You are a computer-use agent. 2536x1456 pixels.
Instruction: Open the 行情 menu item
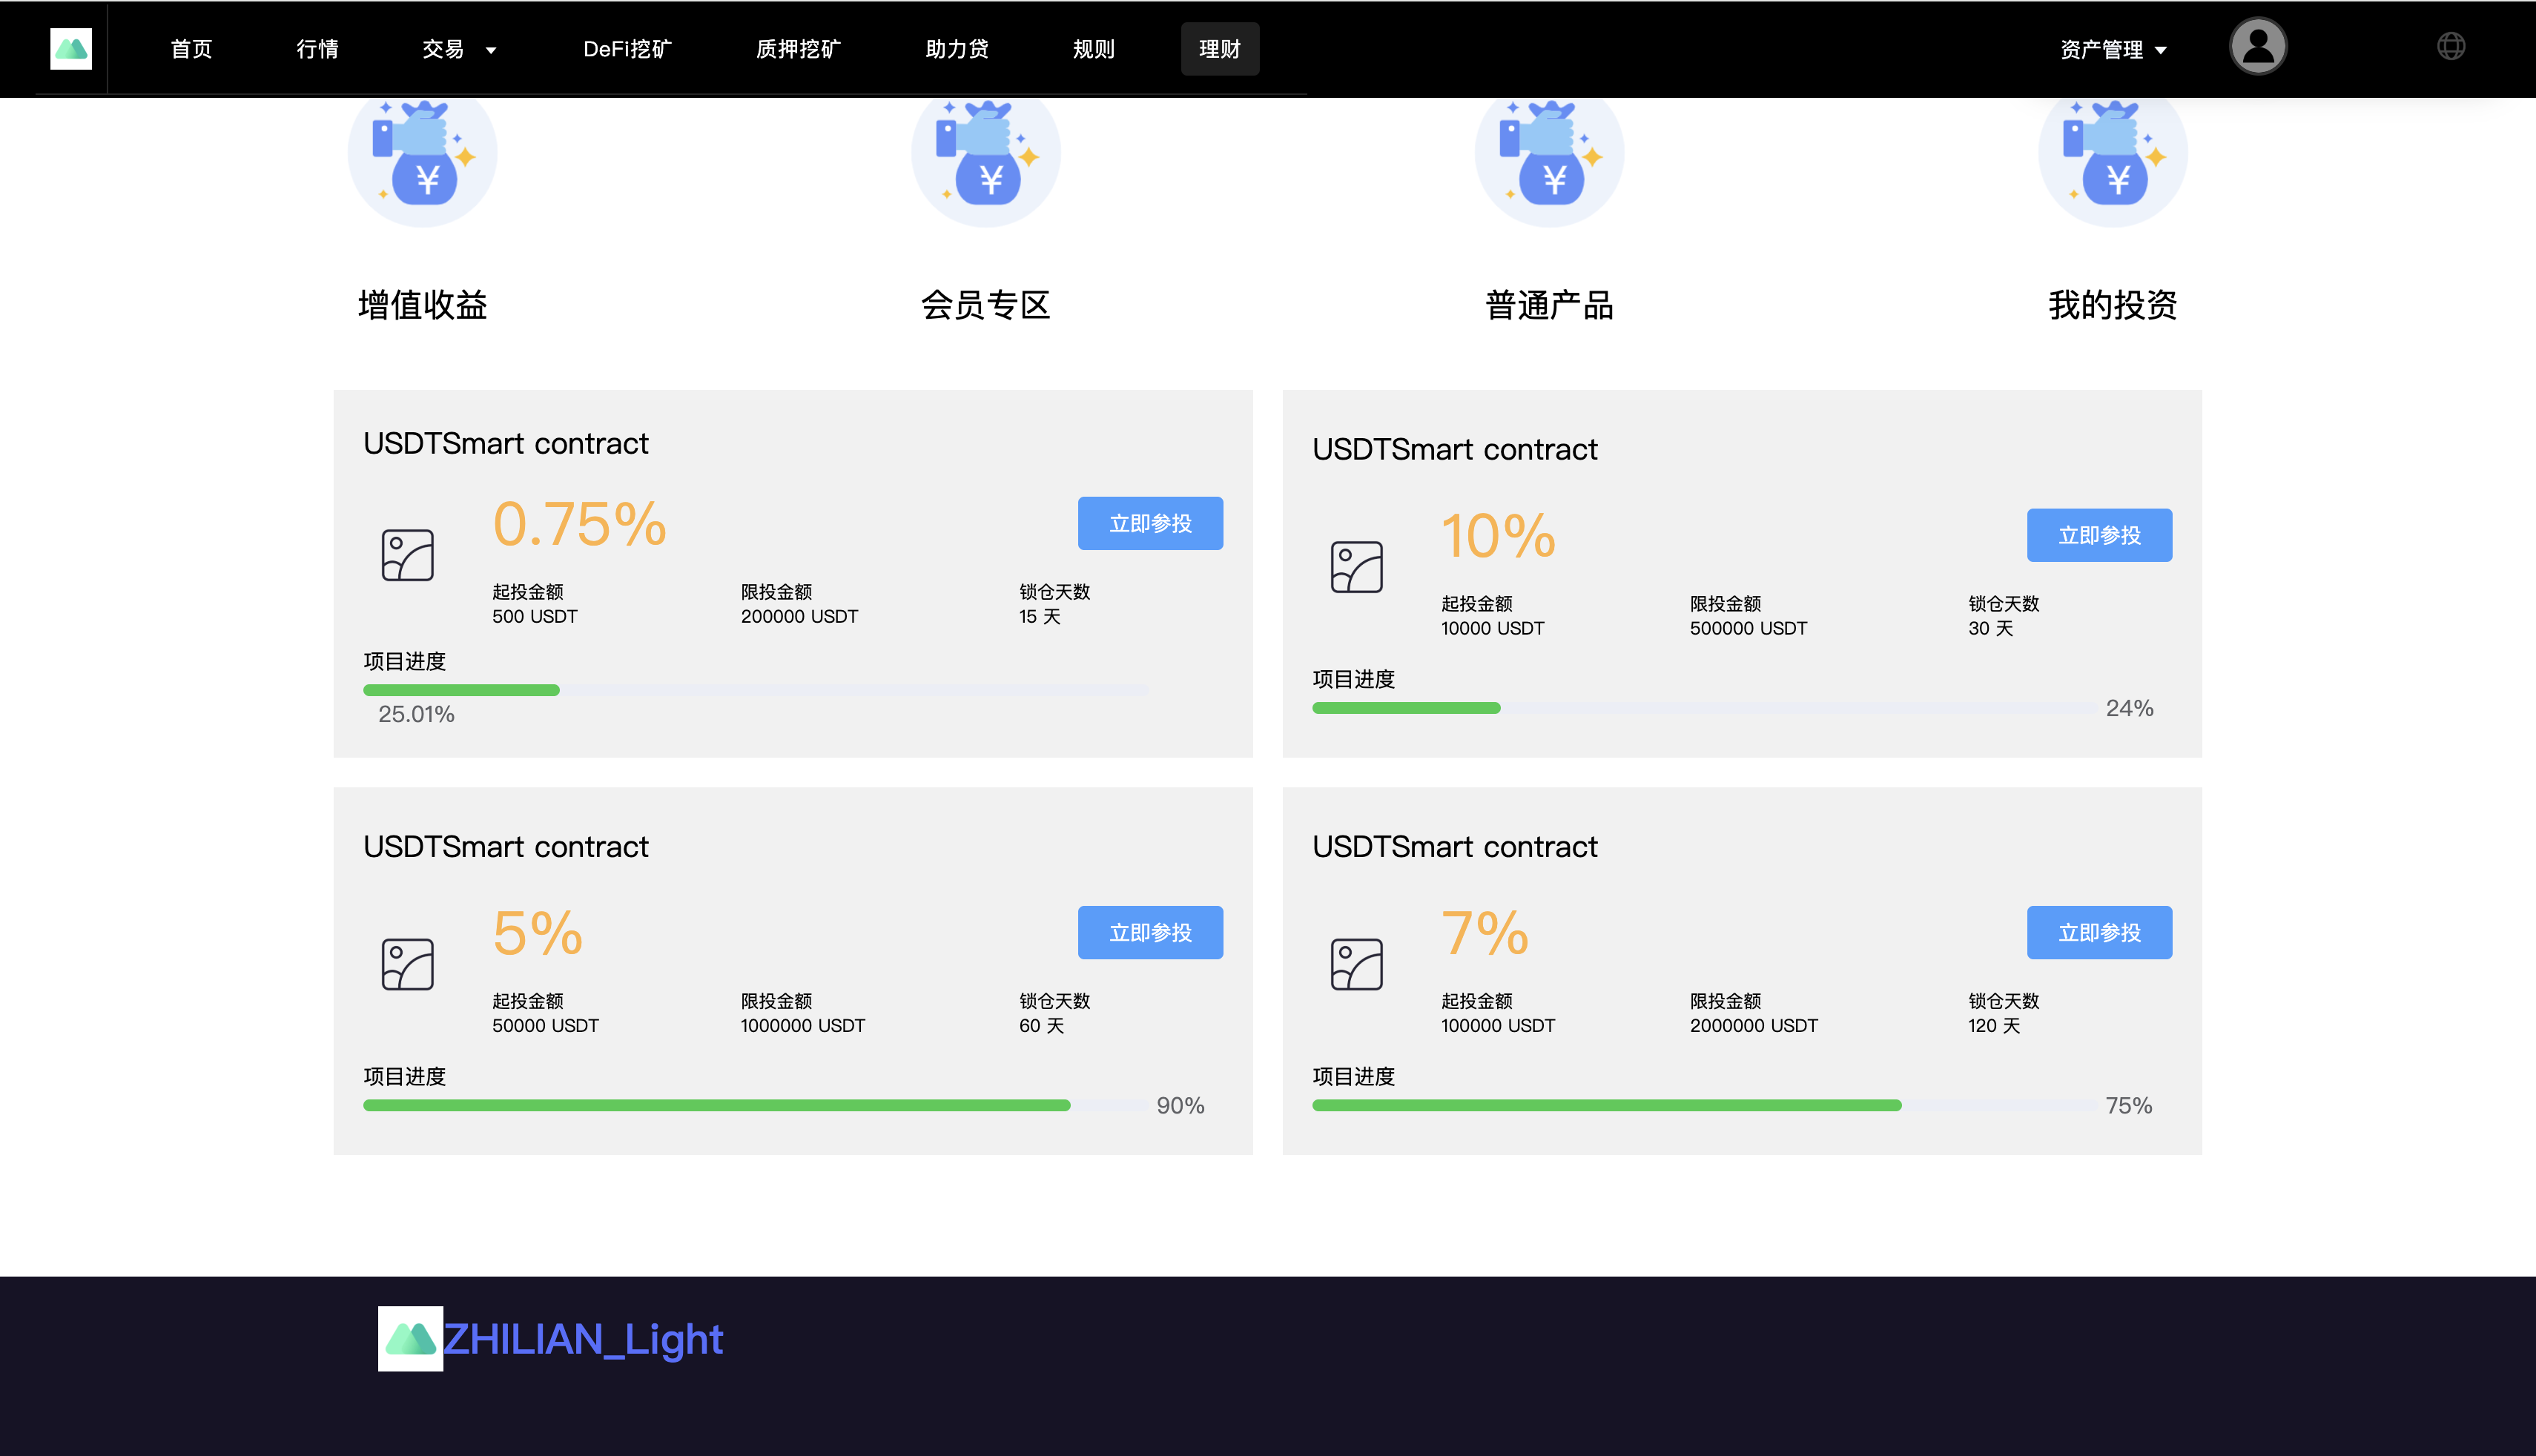click(x=318, y=48)
